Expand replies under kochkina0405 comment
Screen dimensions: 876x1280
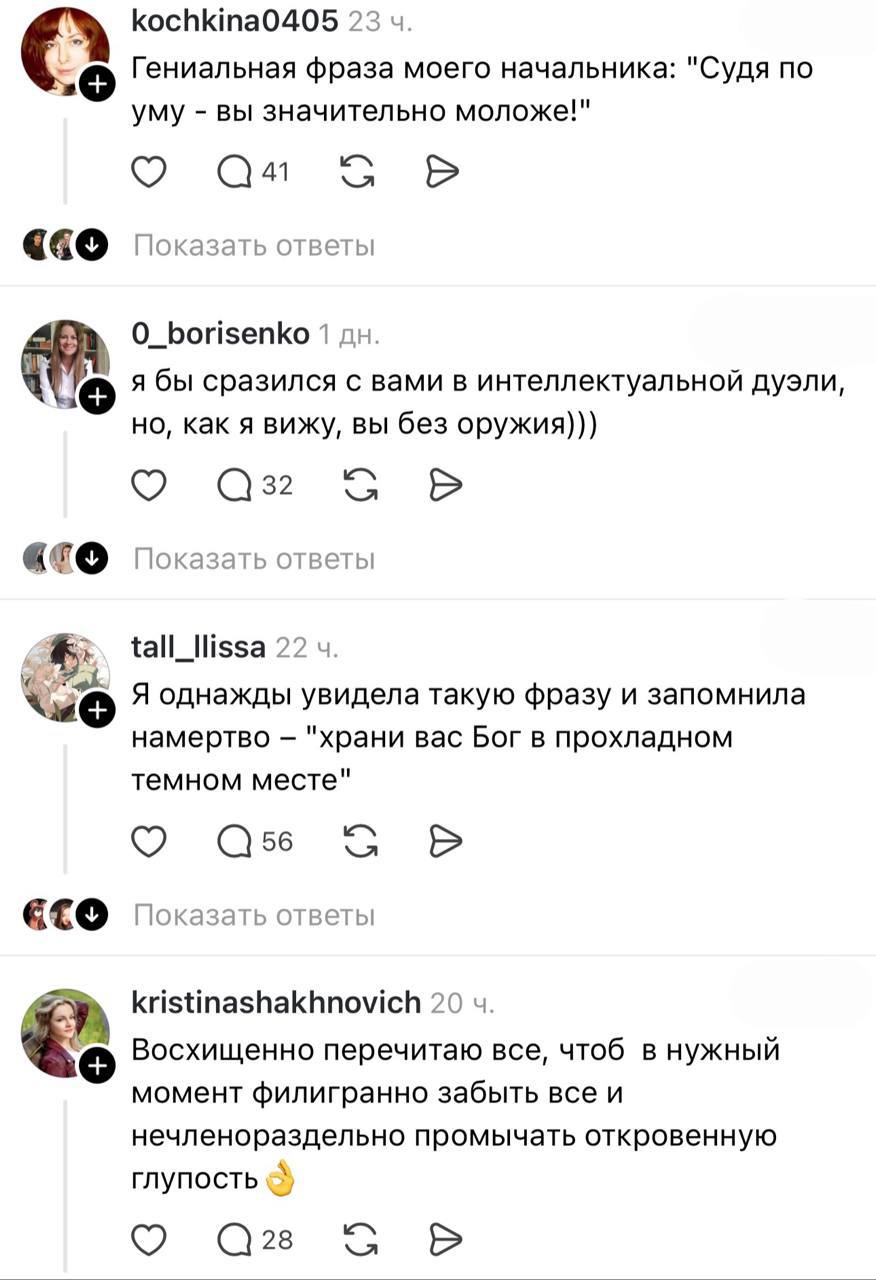tap(254, 245)
